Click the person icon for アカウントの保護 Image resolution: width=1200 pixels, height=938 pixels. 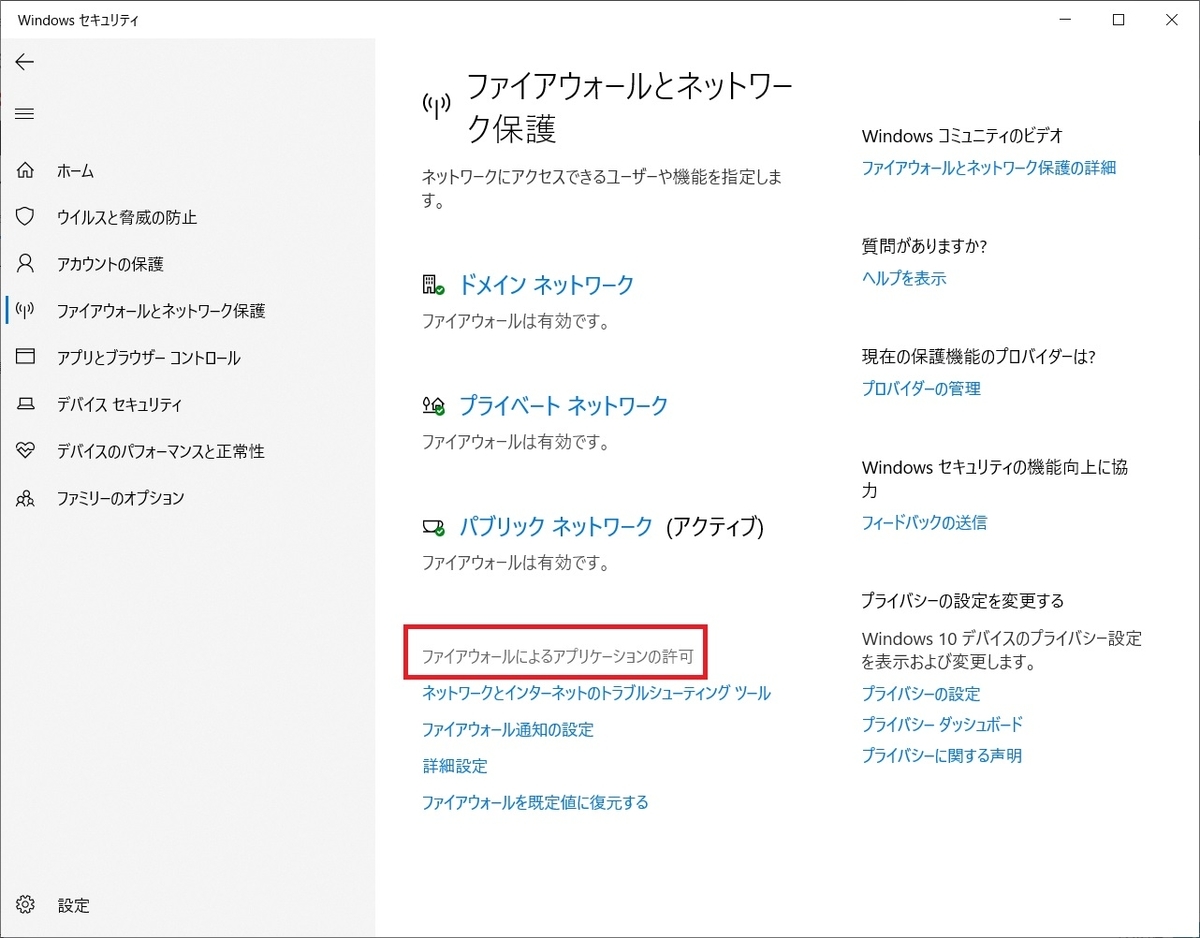[26, 264]
